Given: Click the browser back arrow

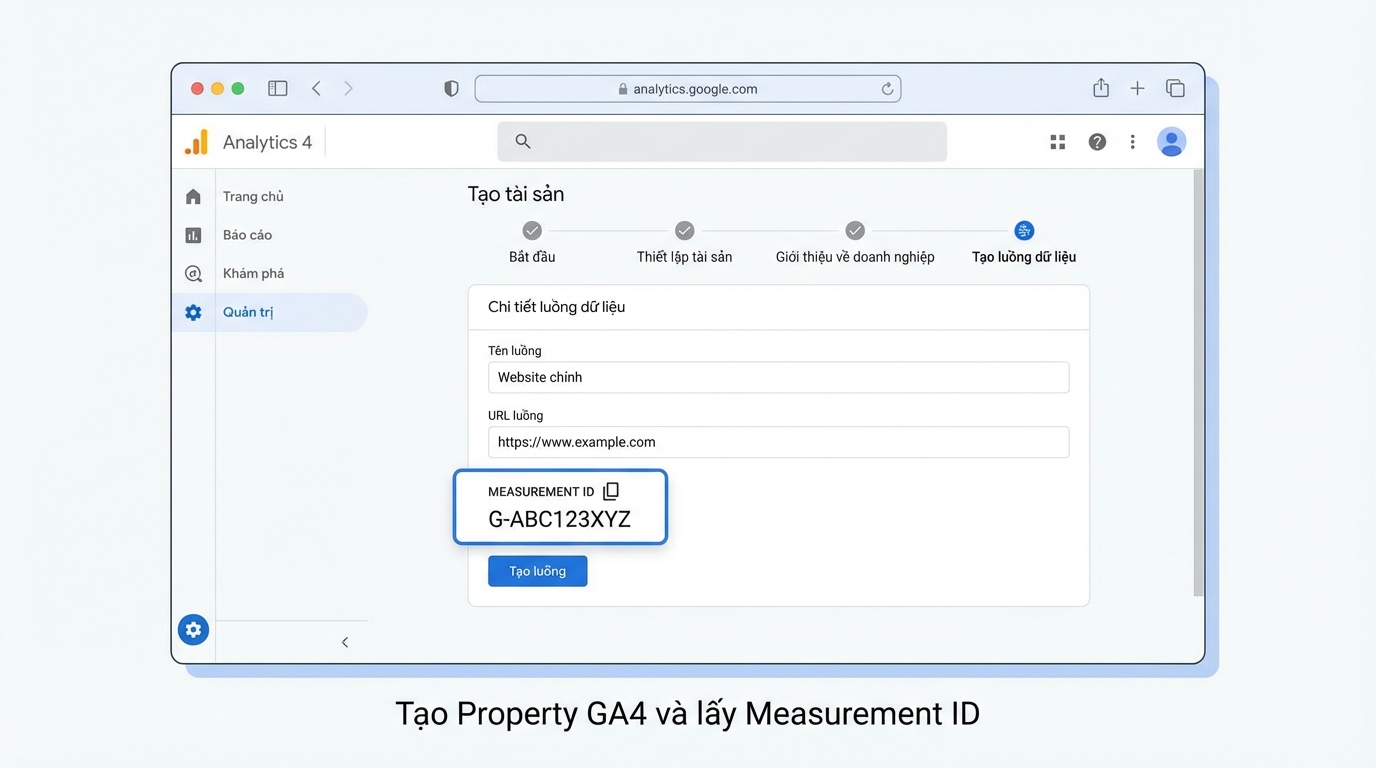Looking at the screenshot, I should tap(316, 88).
